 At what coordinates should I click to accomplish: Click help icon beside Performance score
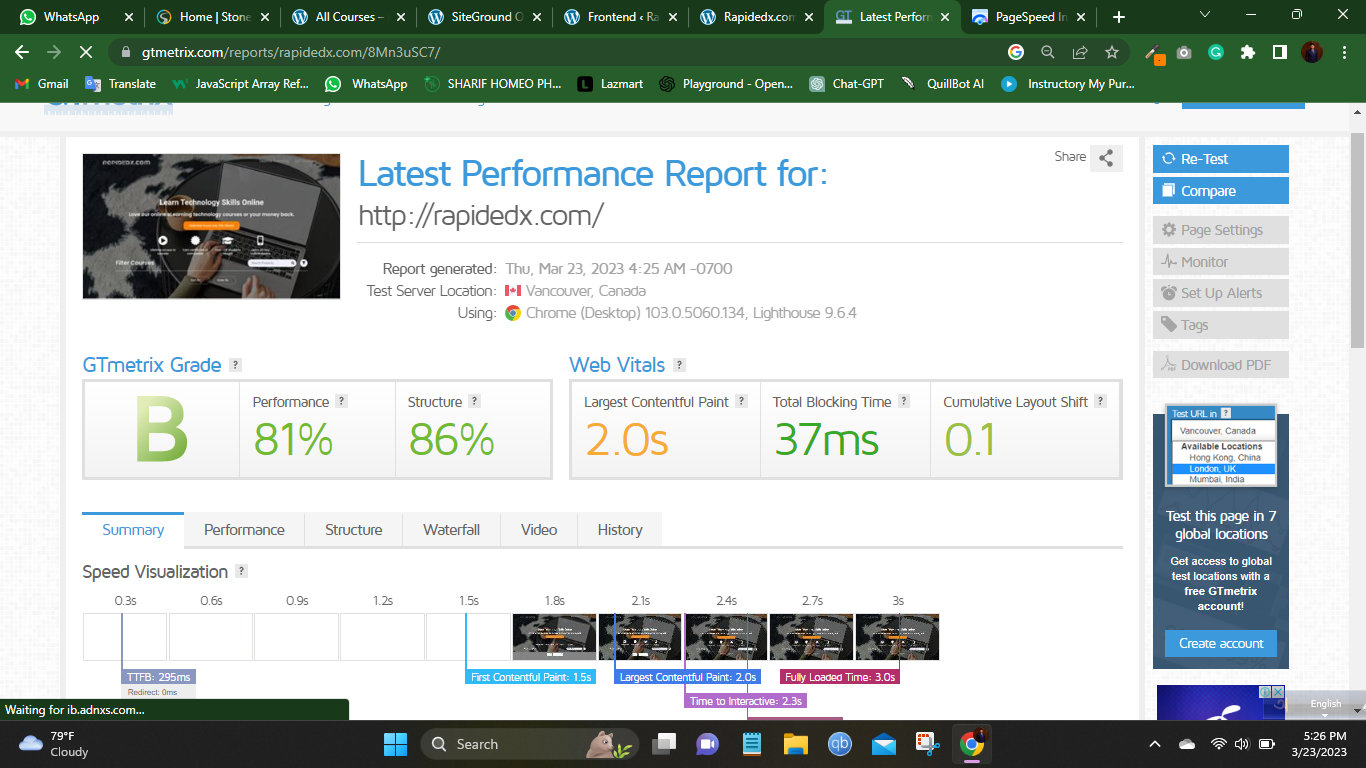[x=341, y=401]
